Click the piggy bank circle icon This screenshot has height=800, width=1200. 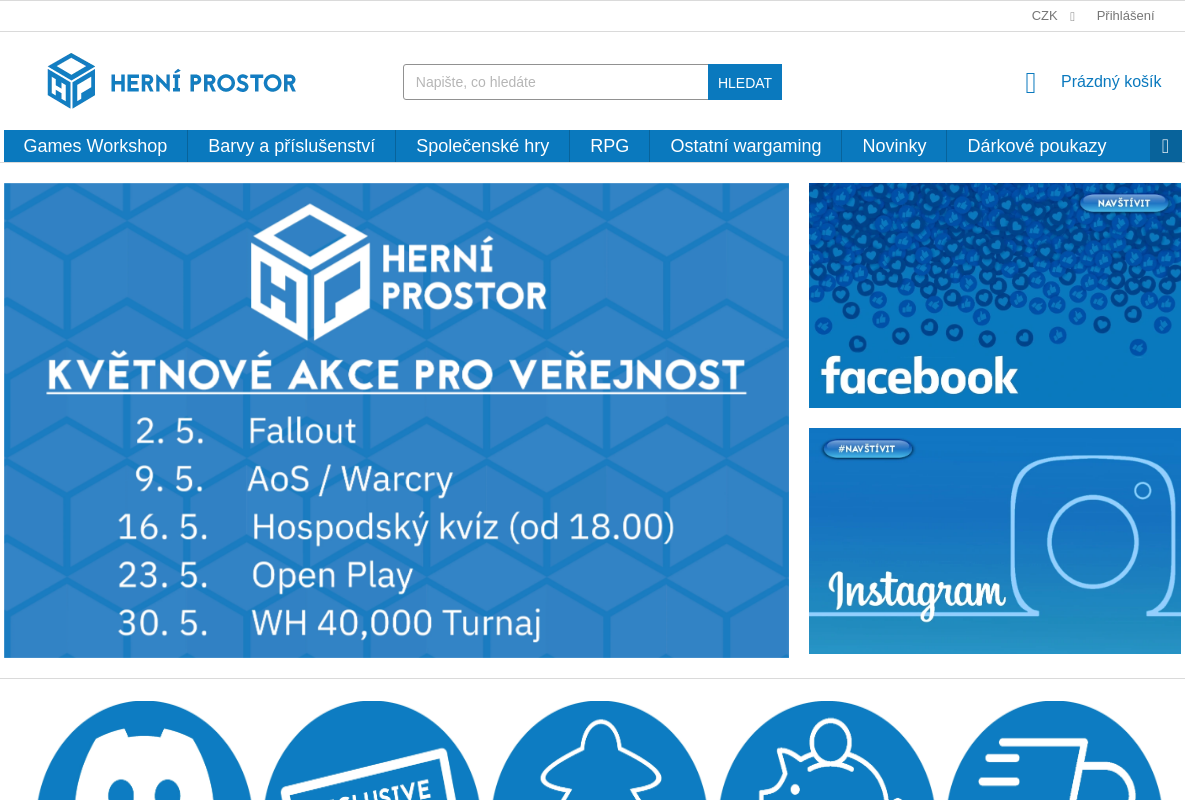point(827,751)
